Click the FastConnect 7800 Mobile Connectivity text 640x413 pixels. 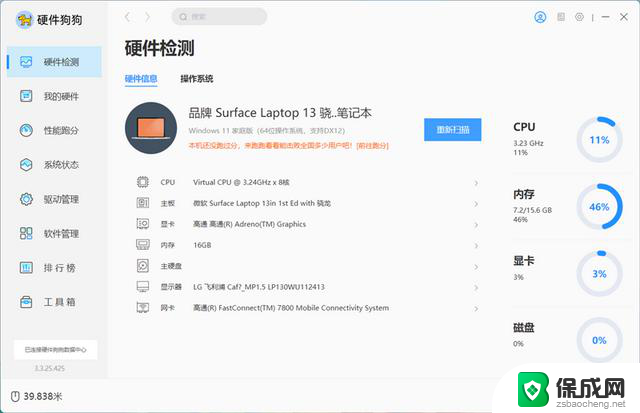[x=291, y=308]
